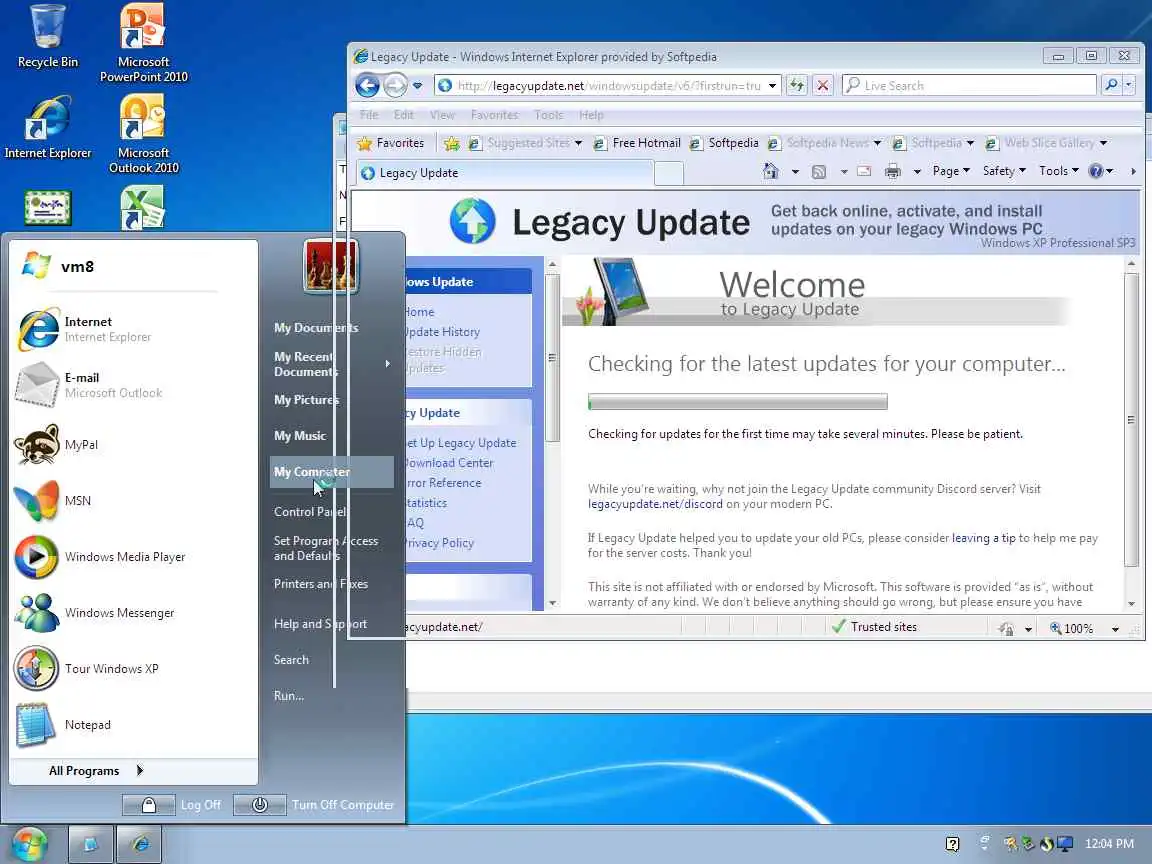Open Free Hotmail favorites link
The height and width of the screenshot is (864, 1152).
click(x=637, y=143)
